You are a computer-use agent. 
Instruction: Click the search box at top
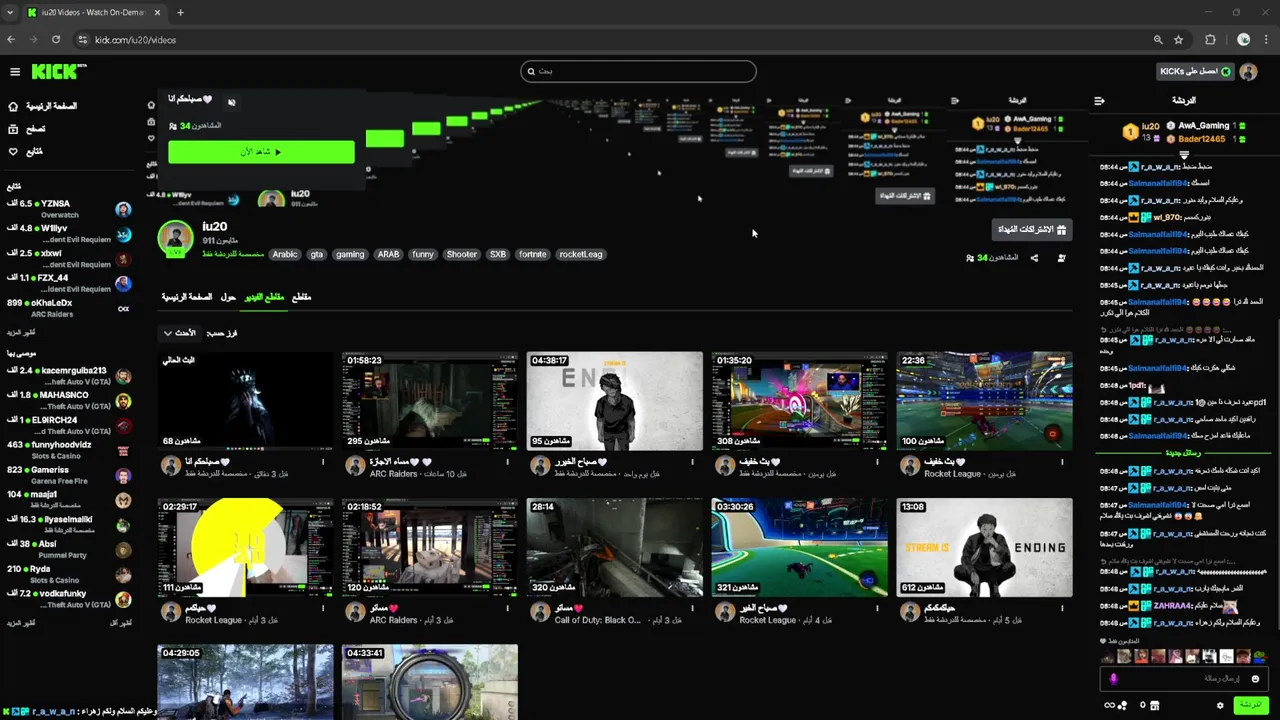tap(638, 71)
